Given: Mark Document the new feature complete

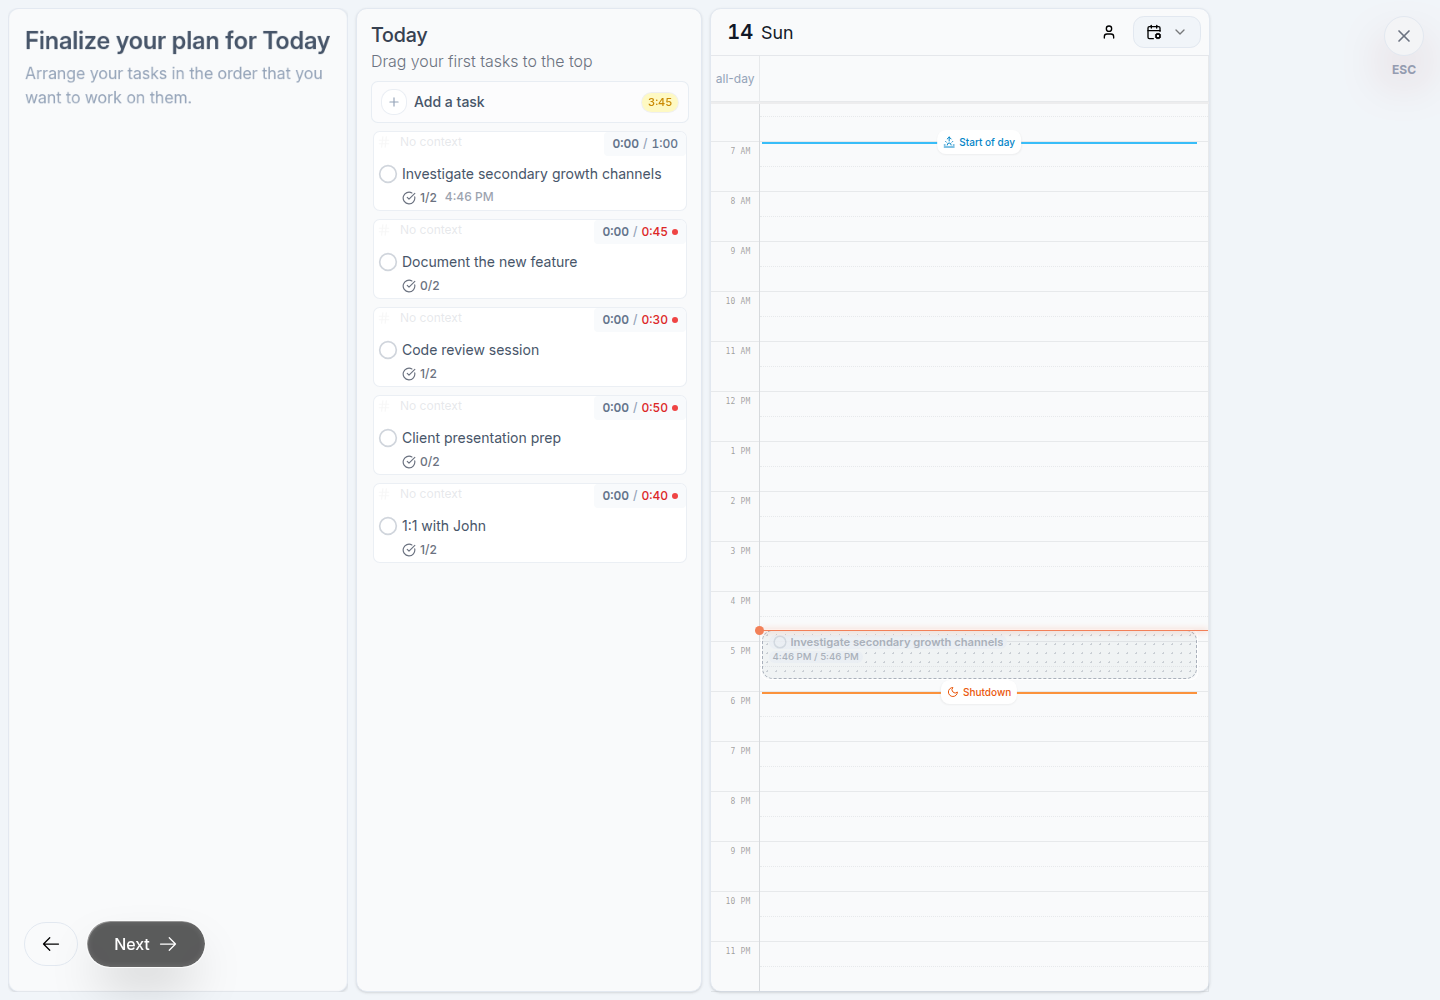Looking at the screenshot, I should pyautogui.click(x=388, y=262).
